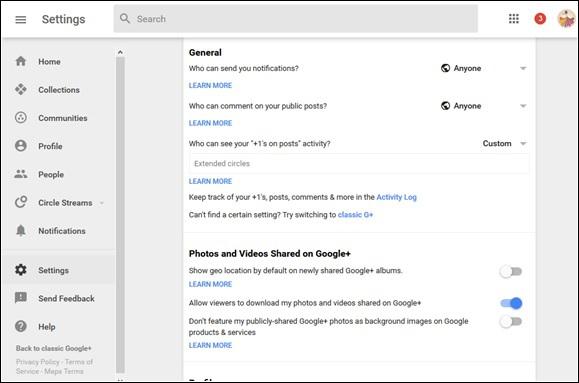
Task: Click the Communities icon in sidebar
Action: point(21,118)
